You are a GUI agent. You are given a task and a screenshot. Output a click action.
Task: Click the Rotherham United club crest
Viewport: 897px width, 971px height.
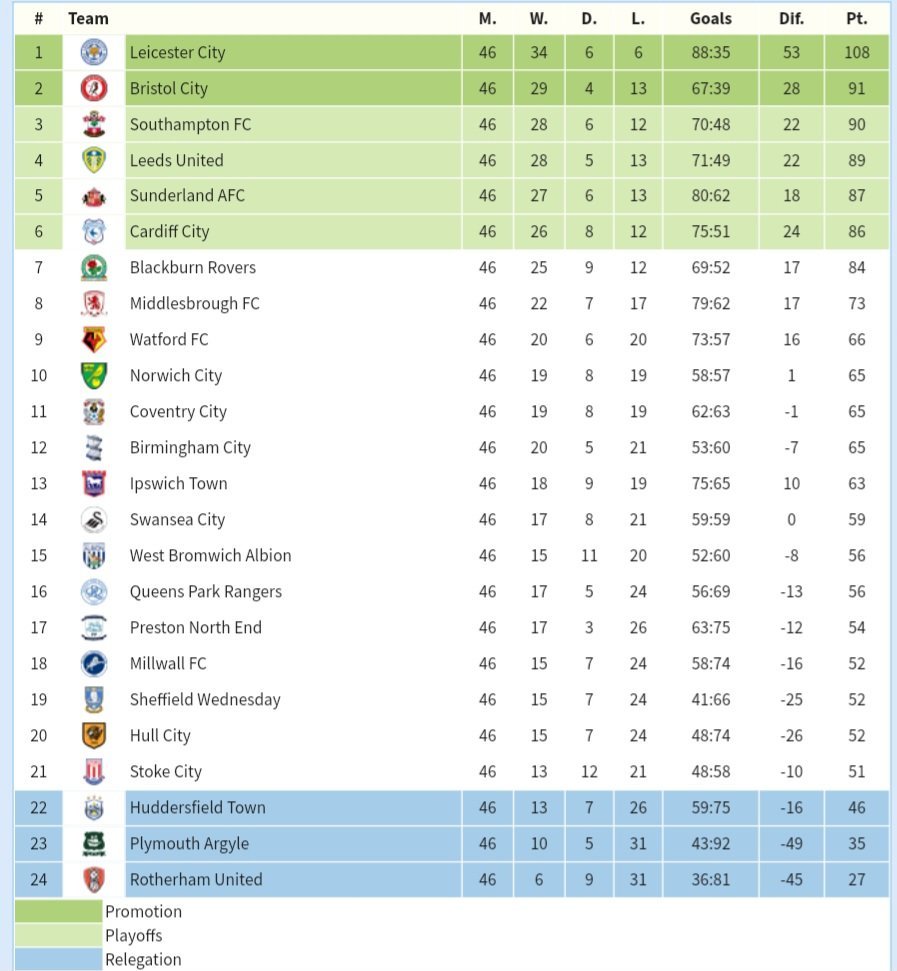94,879
